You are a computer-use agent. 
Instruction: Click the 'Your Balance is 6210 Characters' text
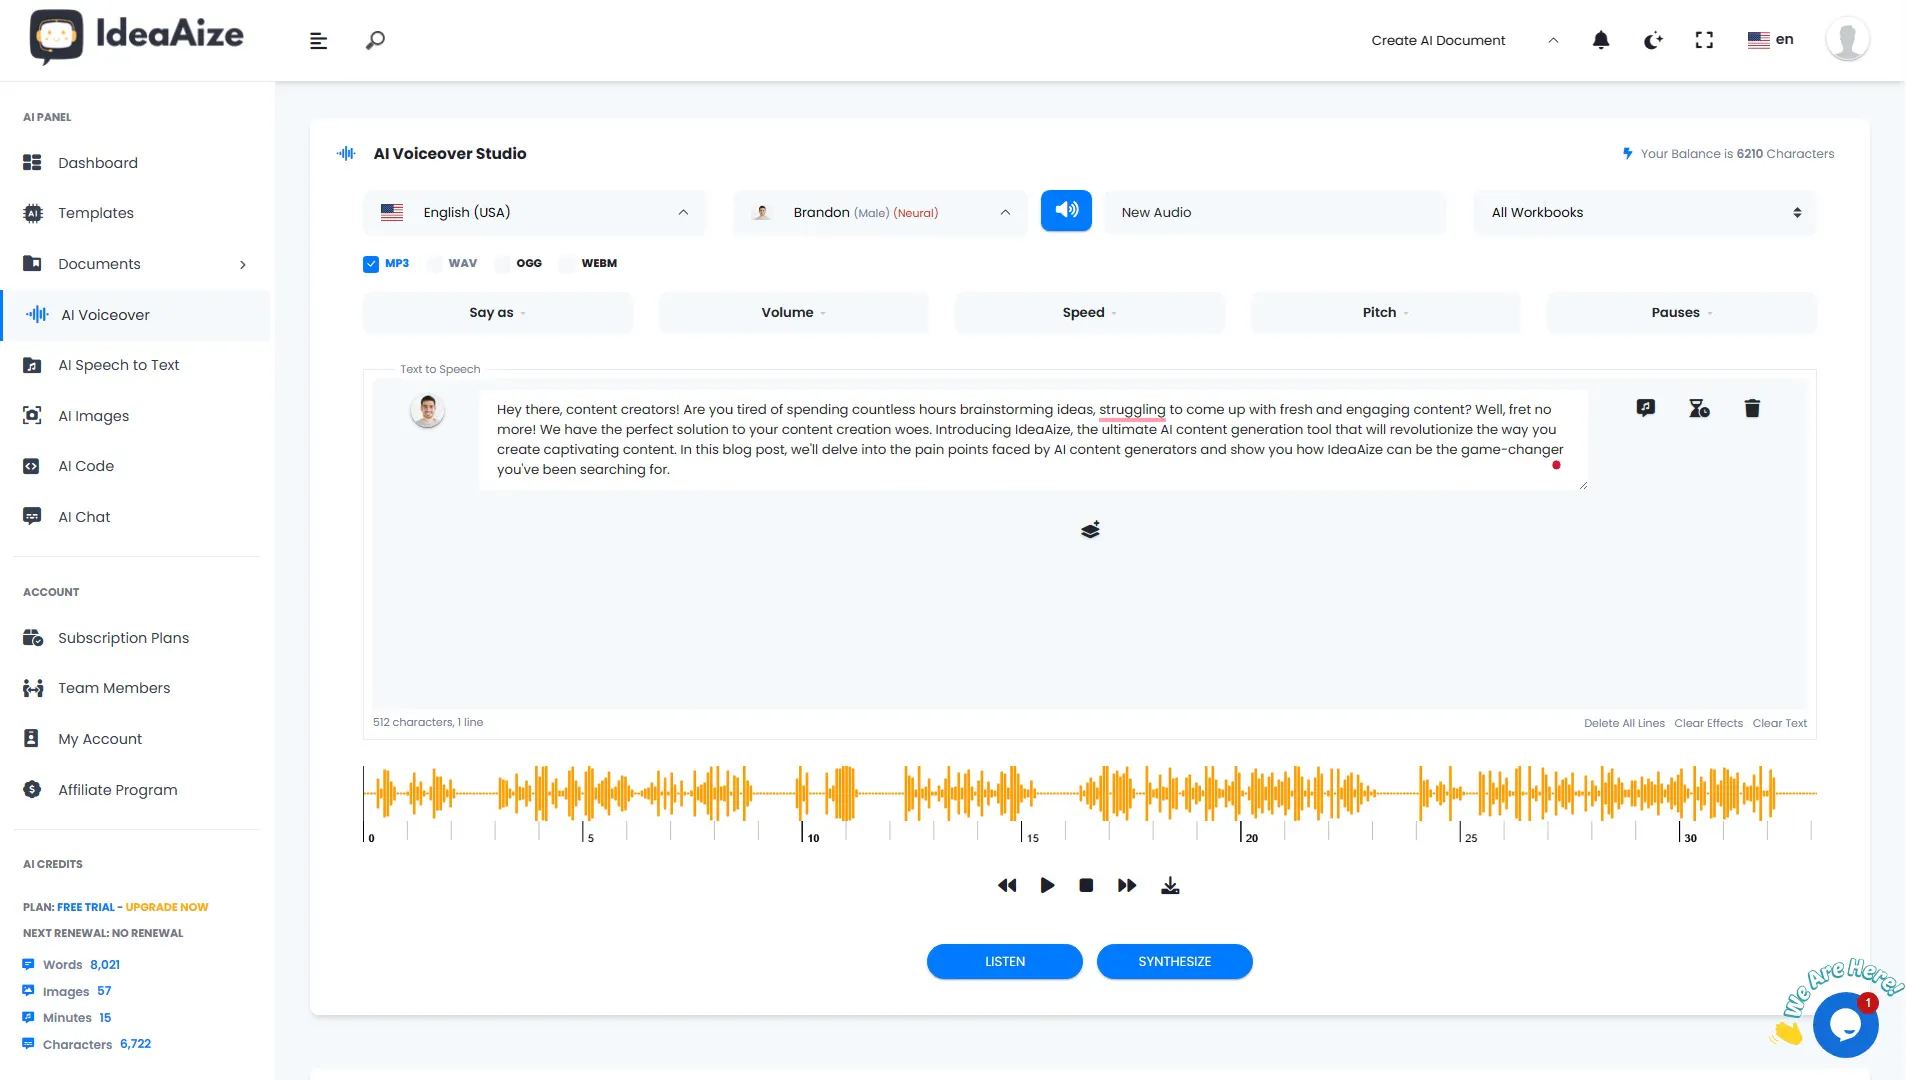pos(1737,154)
